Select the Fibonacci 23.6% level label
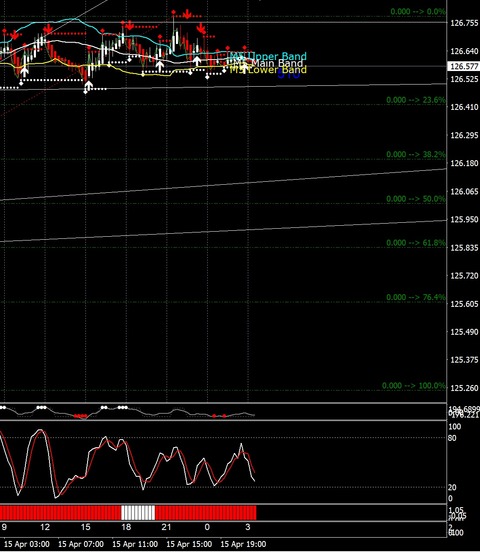 click(x=416, y=100)
